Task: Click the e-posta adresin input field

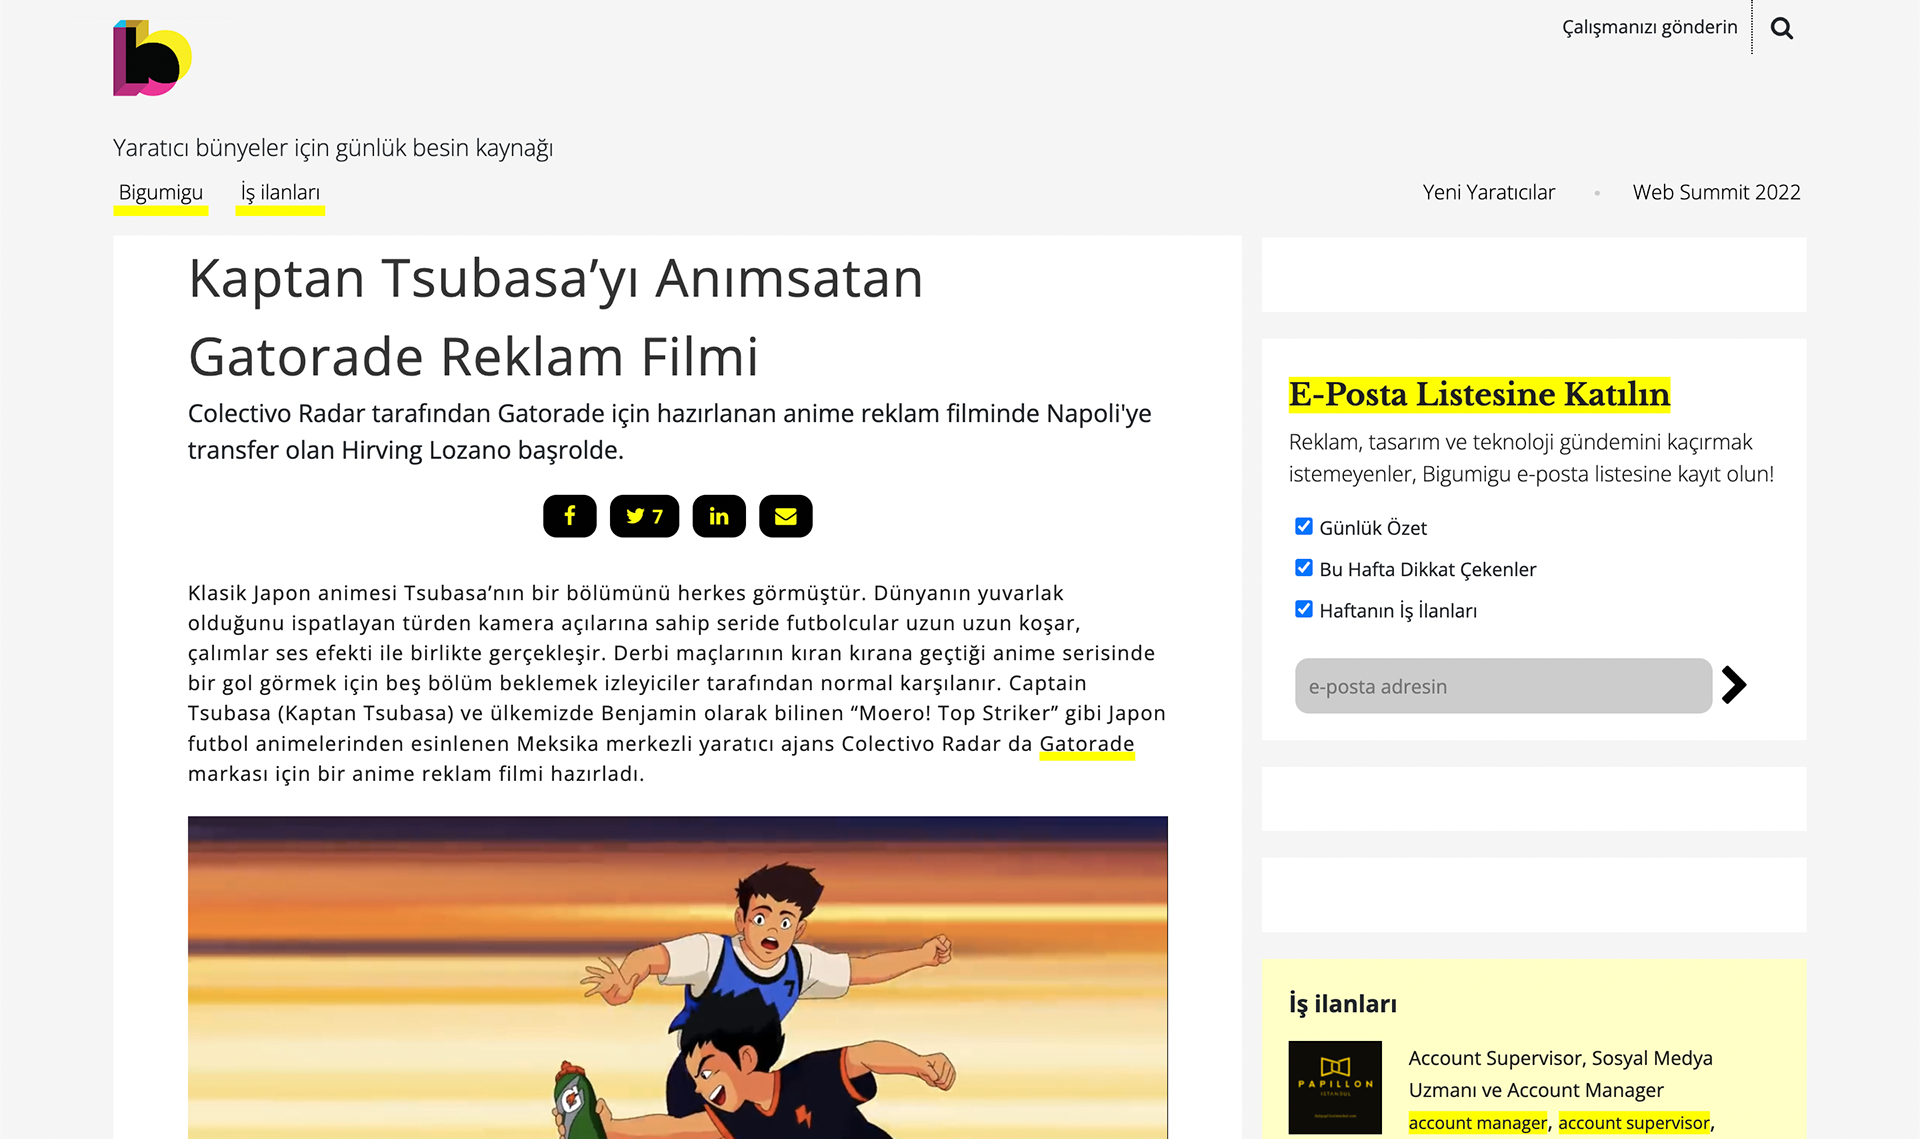Action: [x=1503, y=686]
